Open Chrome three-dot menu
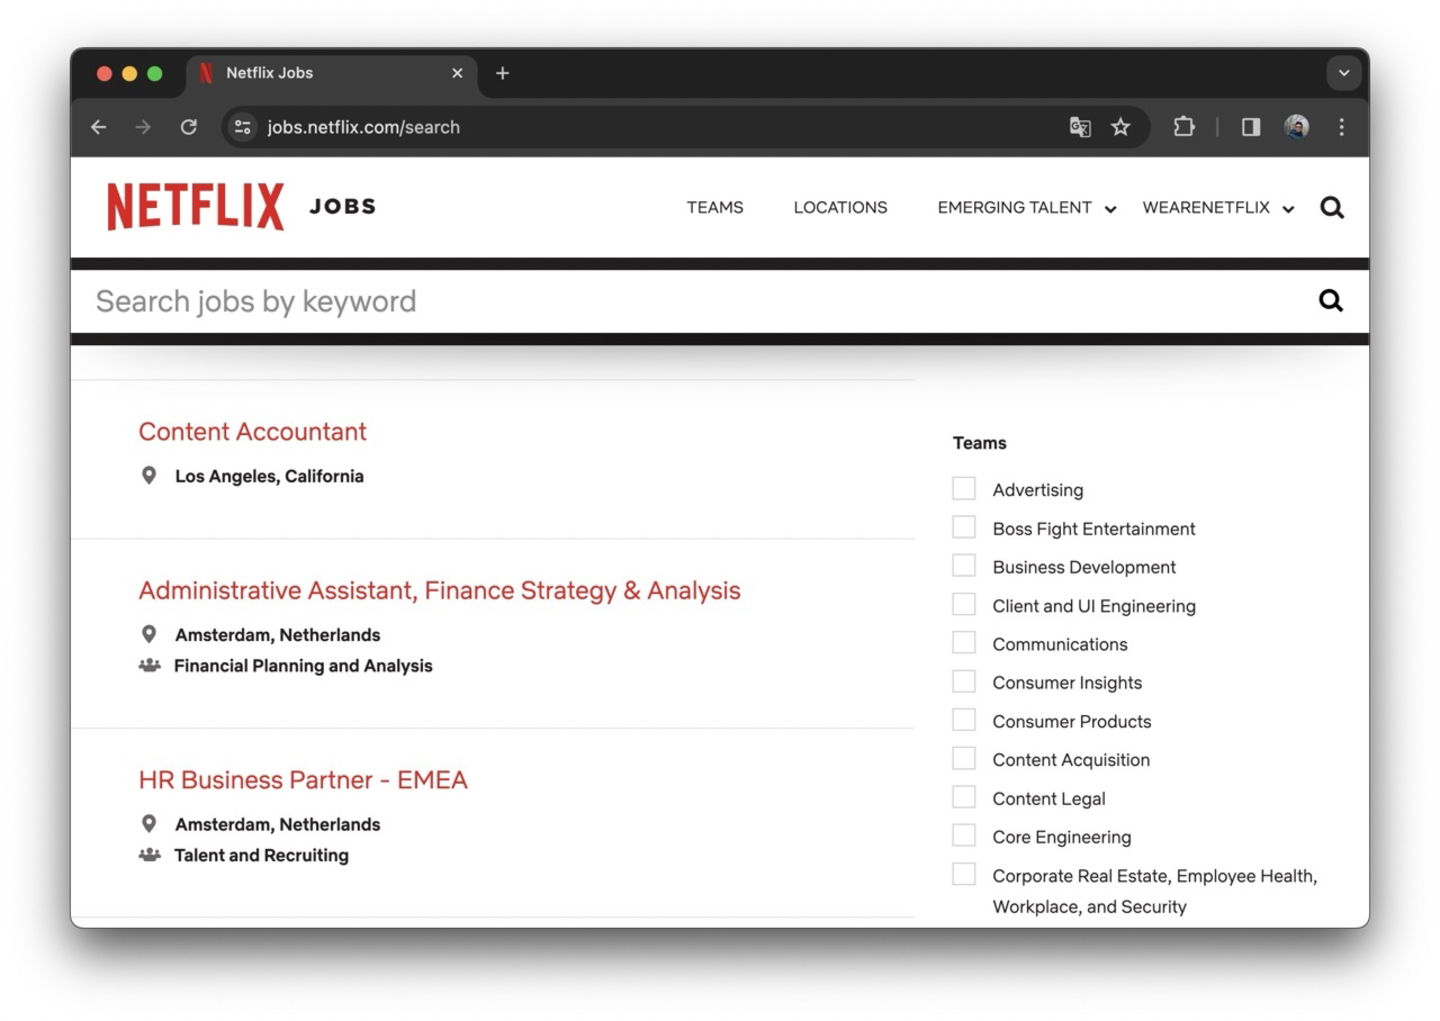This screenshot has height=1021, width=1440. (1342, 127)
